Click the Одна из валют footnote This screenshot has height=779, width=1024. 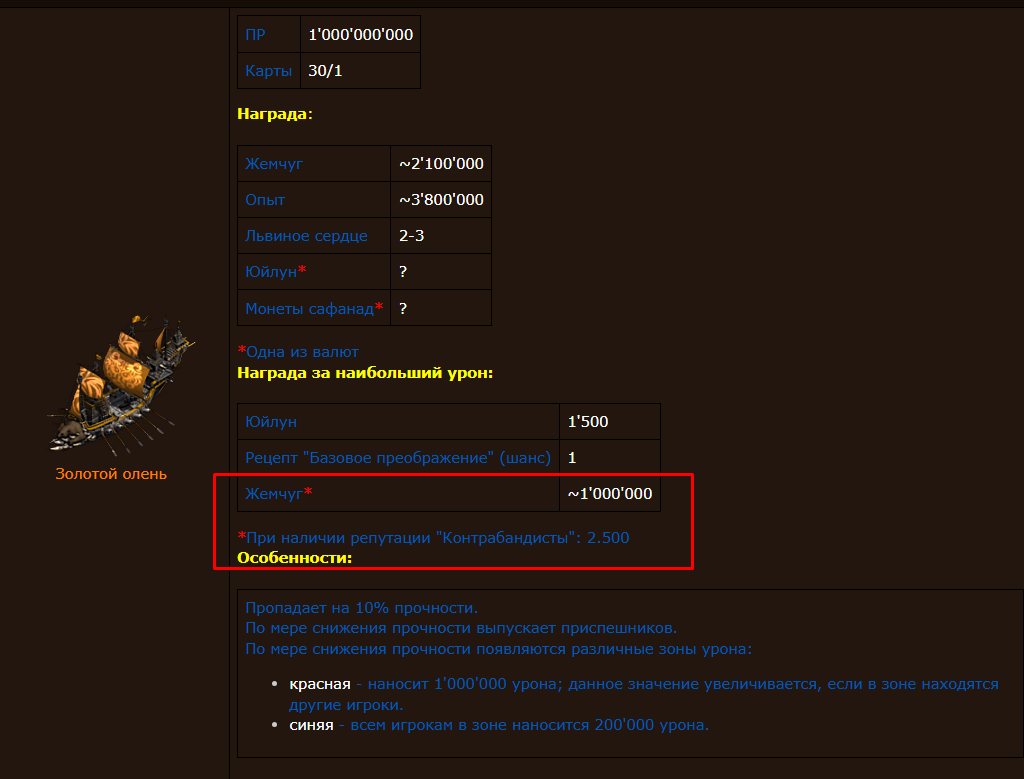click(298, 352)
